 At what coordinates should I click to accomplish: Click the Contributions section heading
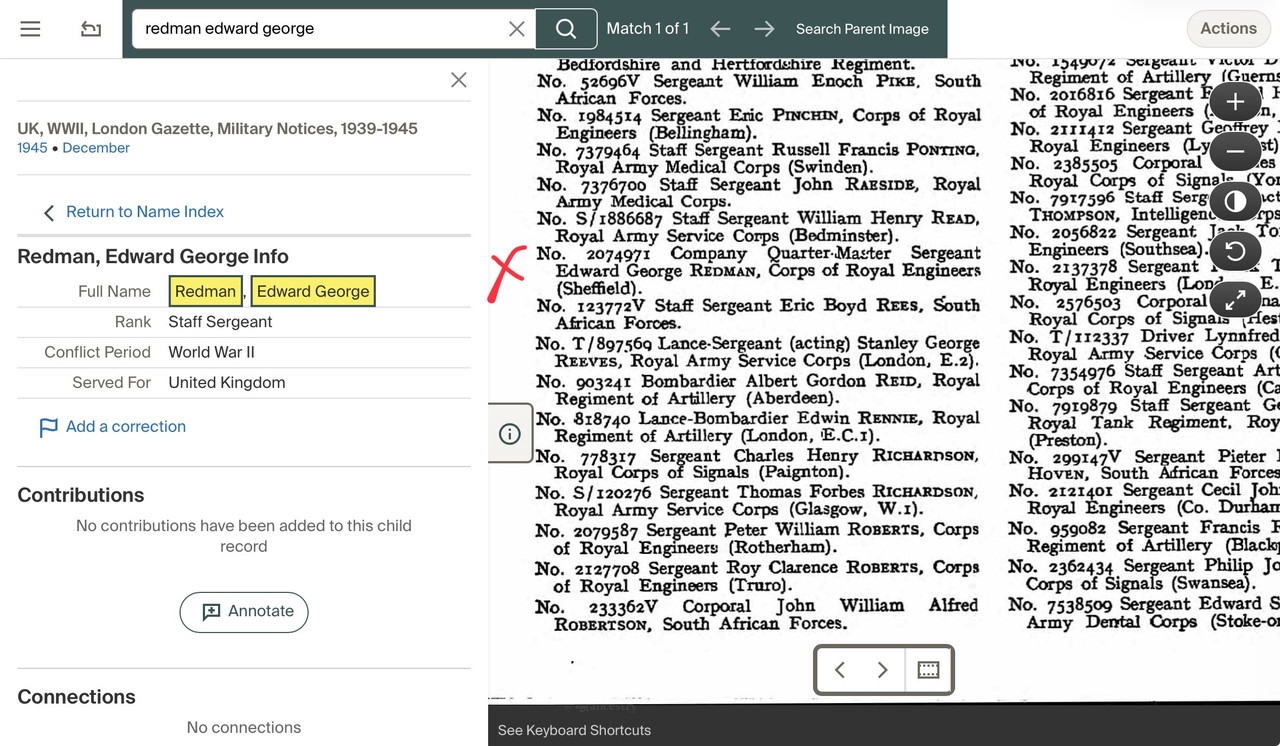click(x=81, y=495)
